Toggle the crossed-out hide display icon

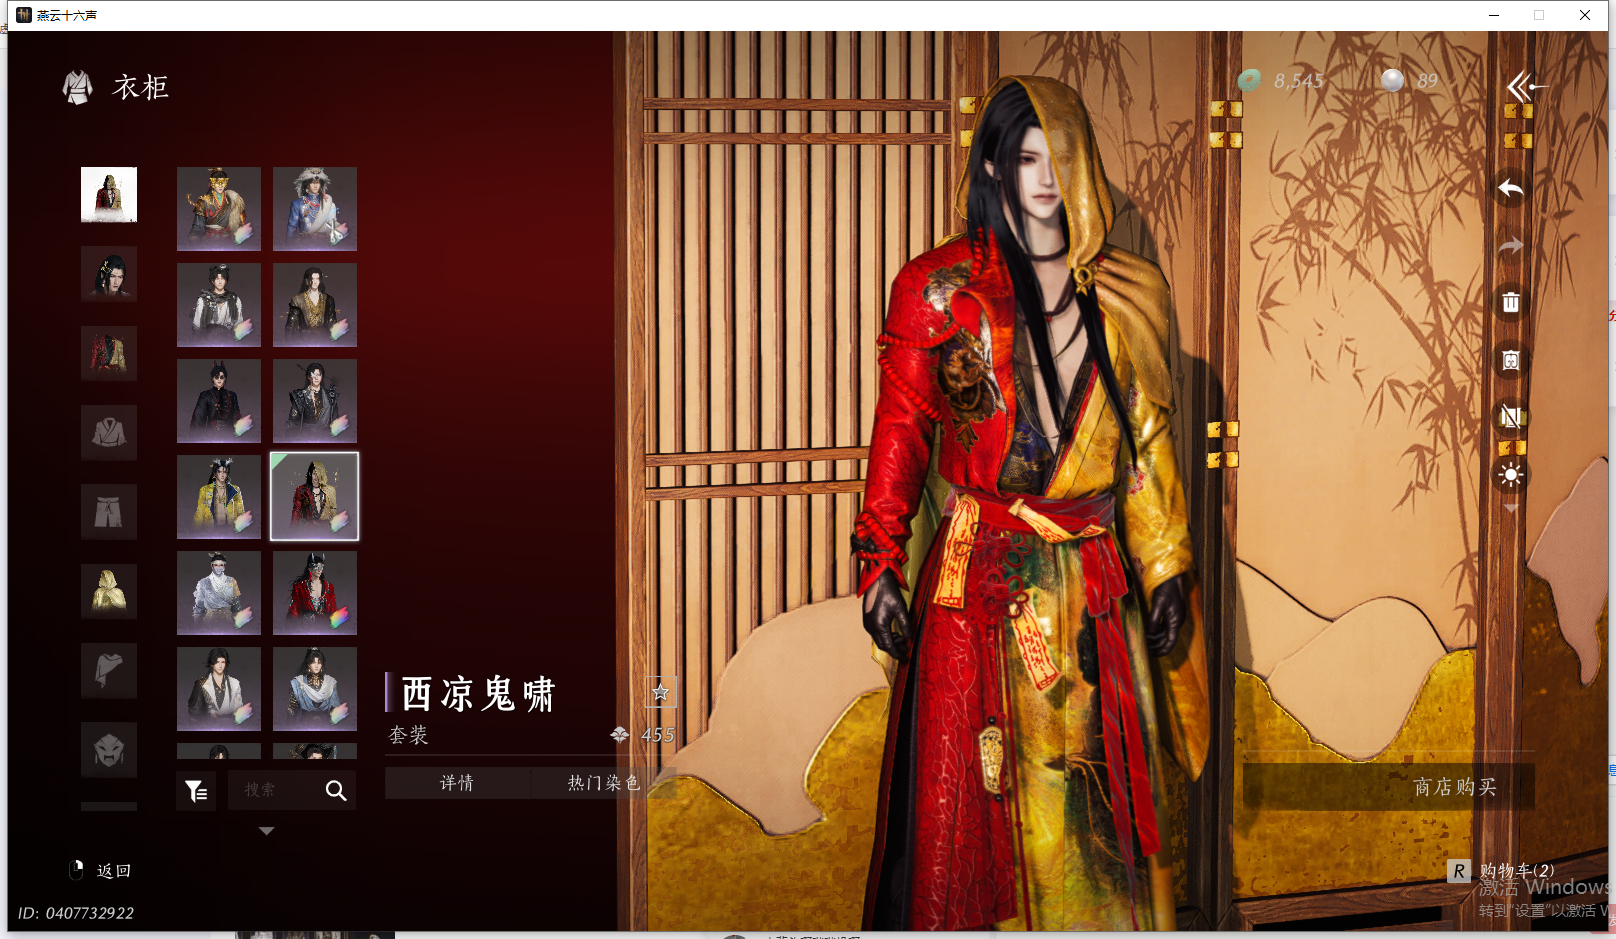(x=1510, y=417)
